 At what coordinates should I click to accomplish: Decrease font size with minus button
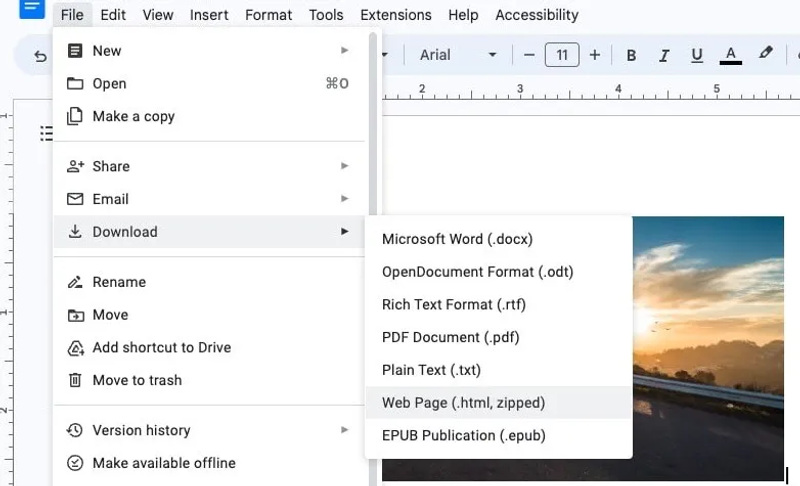click(x=529, y=55)
